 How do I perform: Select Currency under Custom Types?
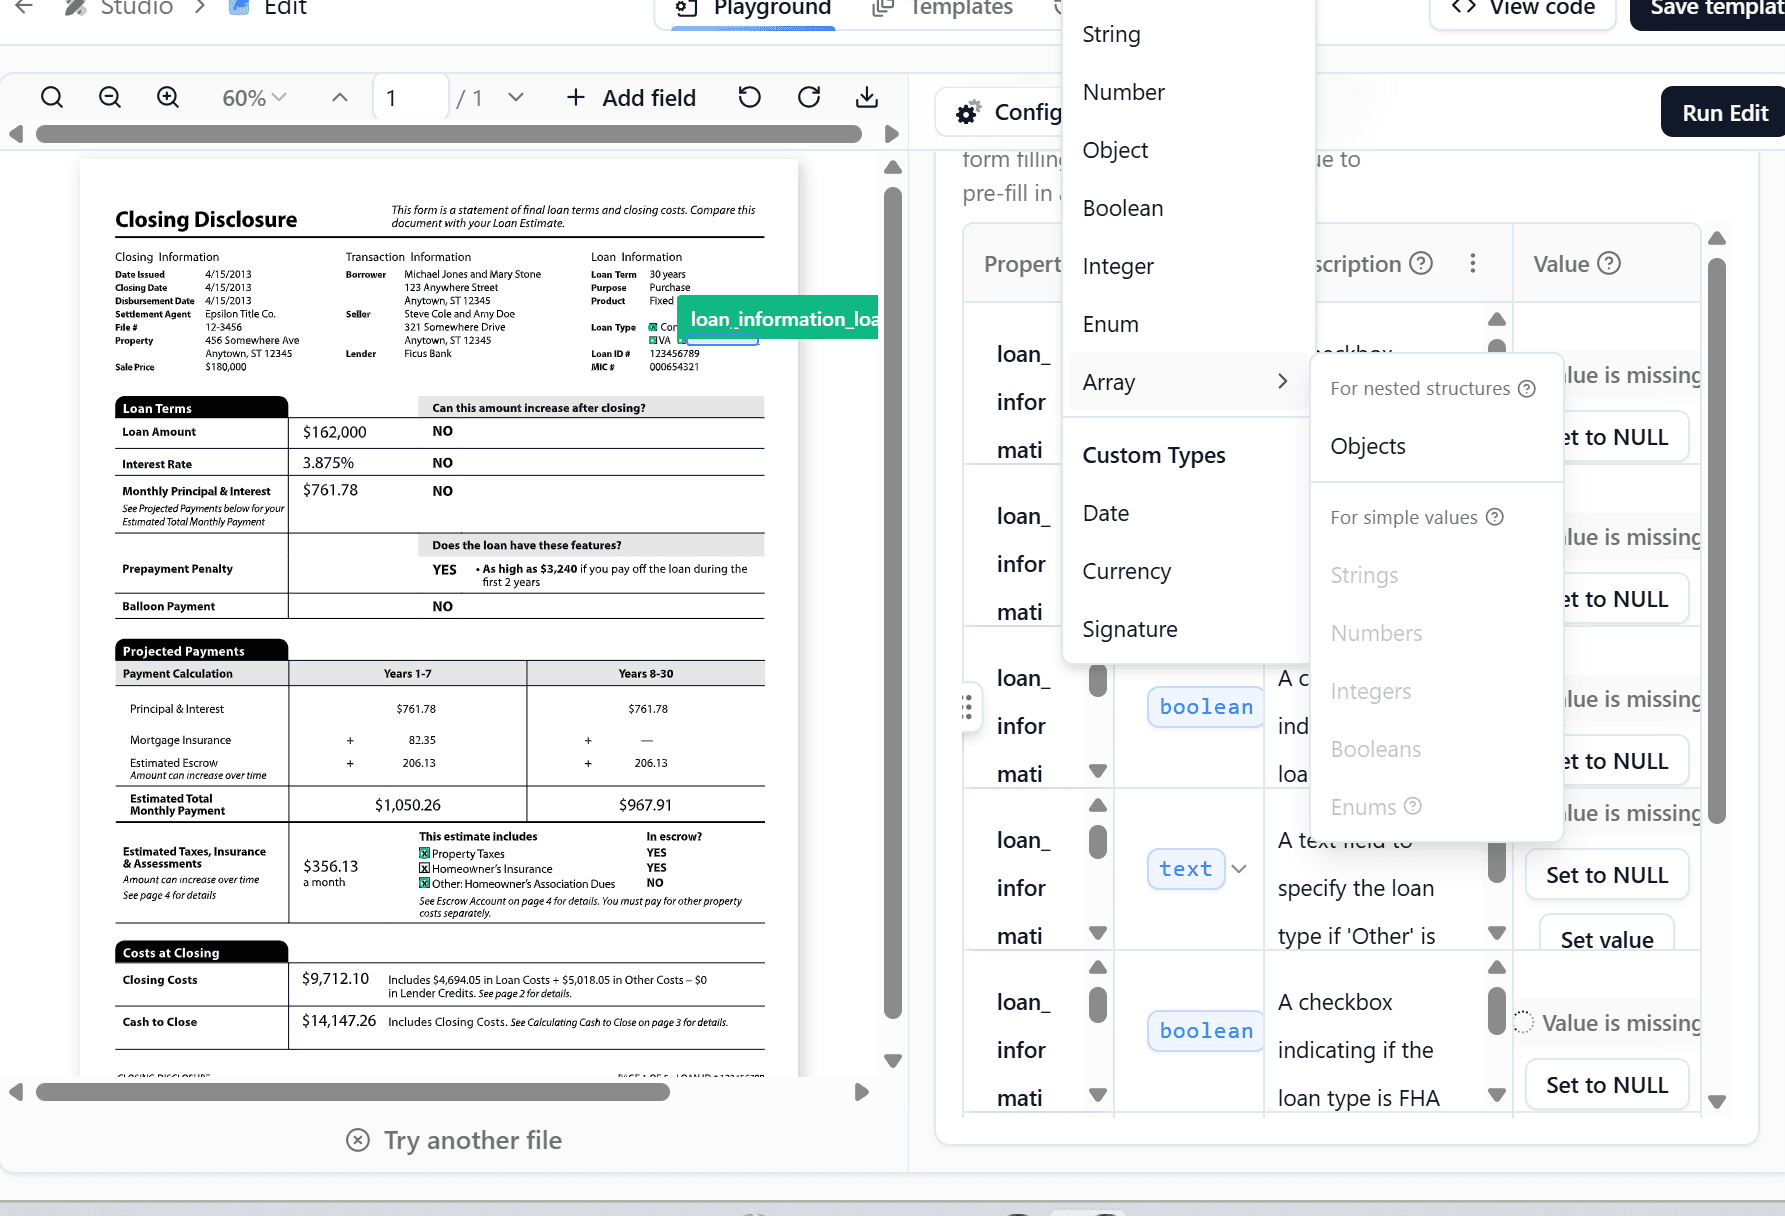pos(1126,571)
